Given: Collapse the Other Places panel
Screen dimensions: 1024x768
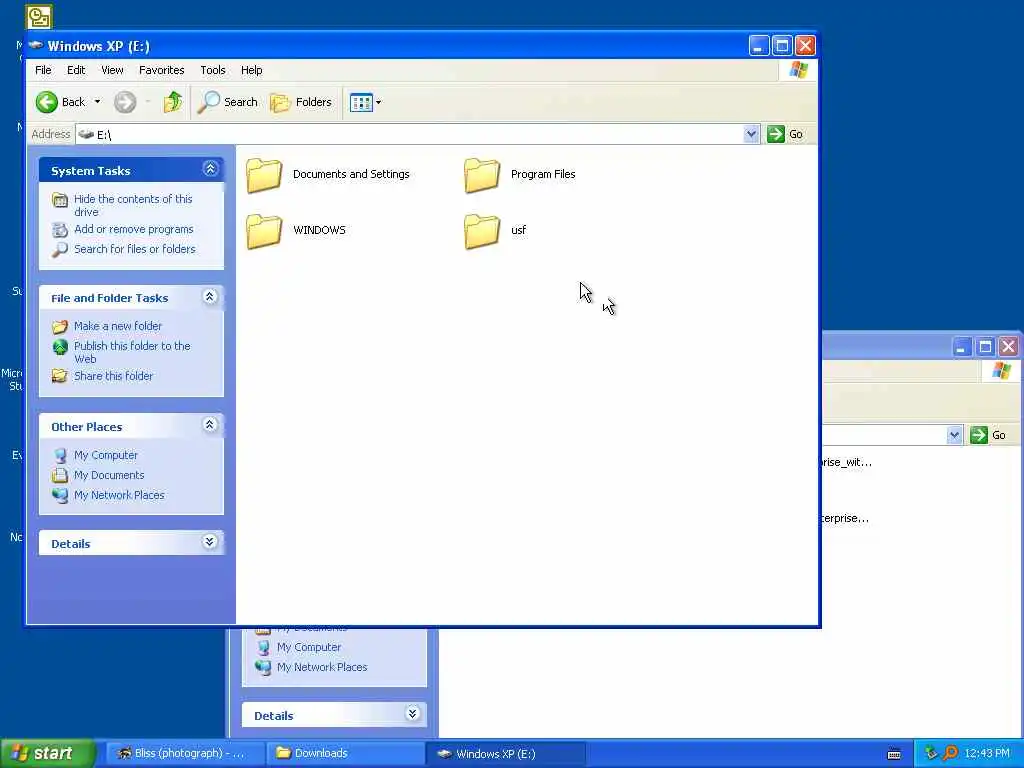Looking at the screenshot, I should tap(210, 425).
